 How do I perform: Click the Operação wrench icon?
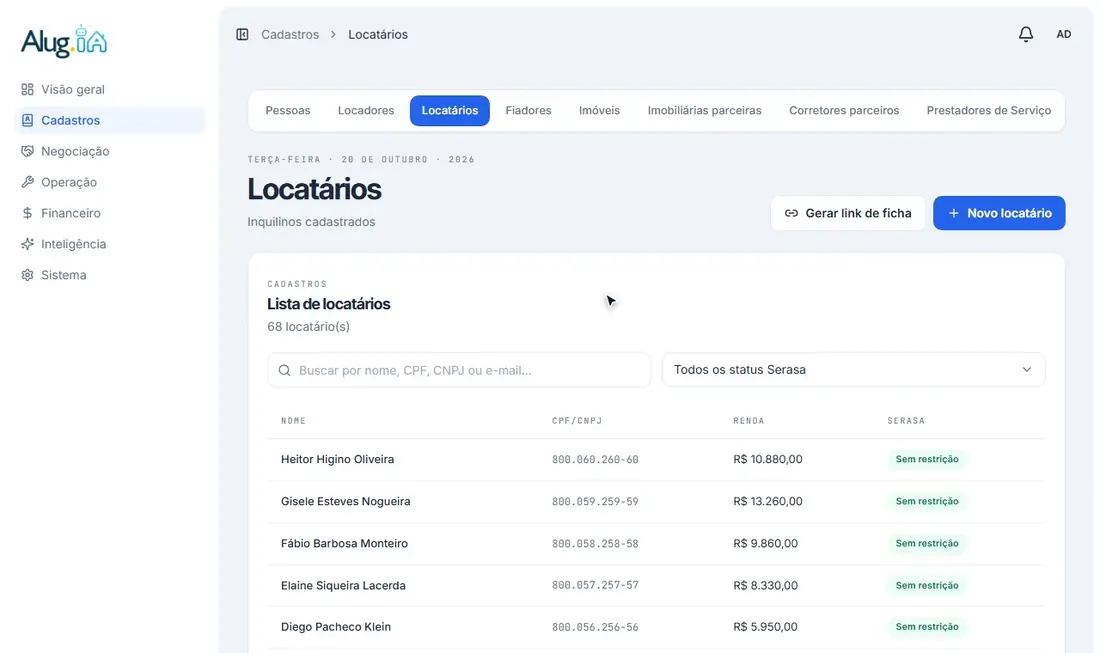27,182
